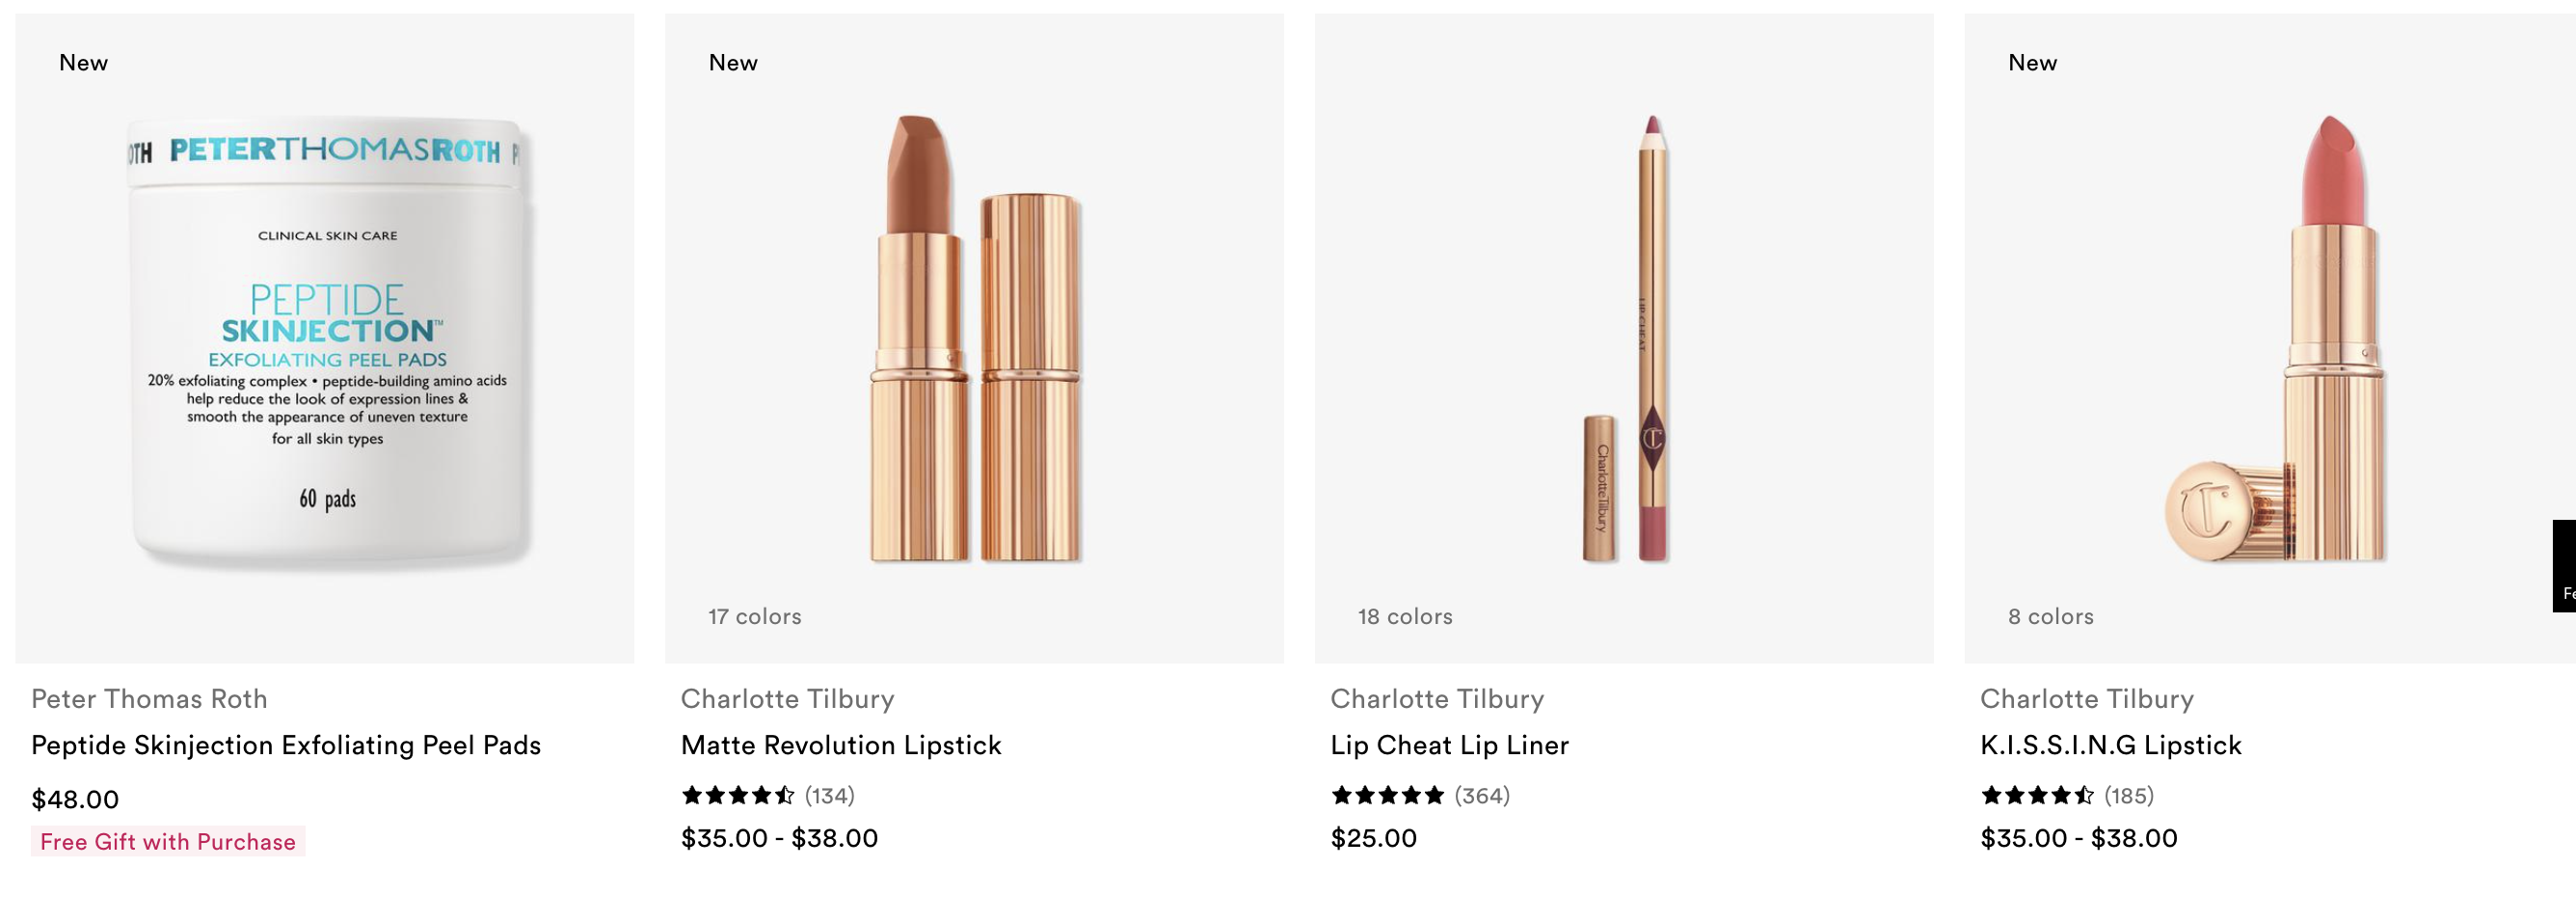Click the 17 colors label
The image size is (2576, 922).
click(x=755, y=617)
